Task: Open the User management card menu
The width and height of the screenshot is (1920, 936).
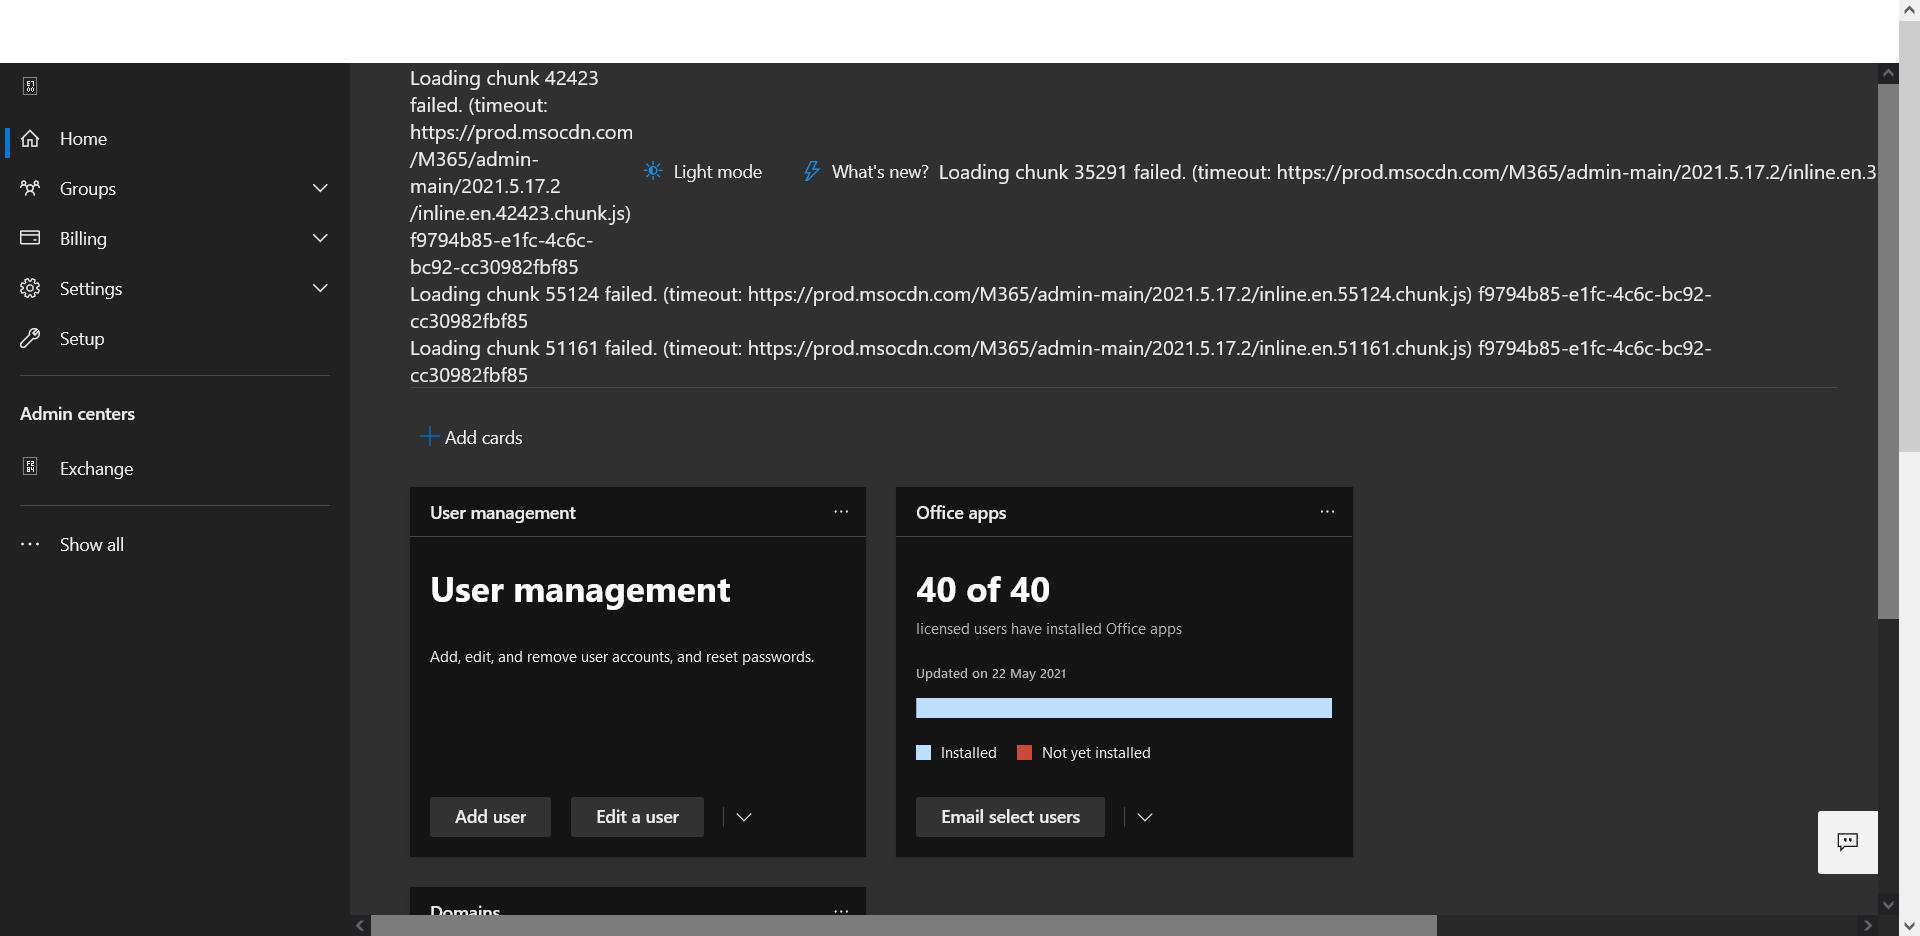Action: click(x=841, y=512)
